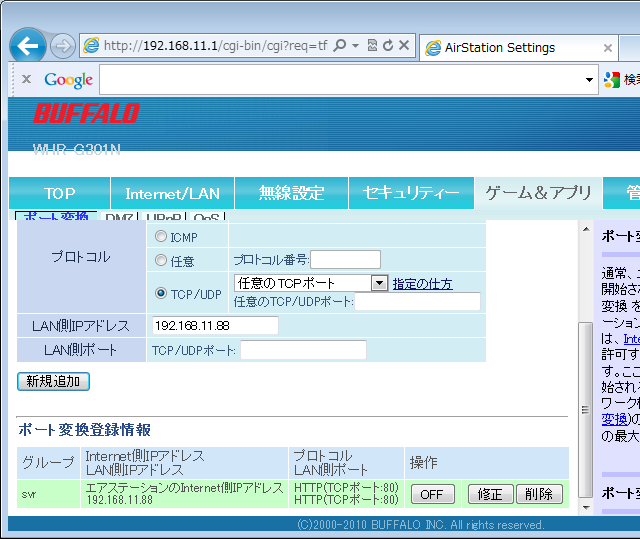Click the browser forward arrow button
The height and width of the screenshot is (539, 640).
[x=63, y=46]
